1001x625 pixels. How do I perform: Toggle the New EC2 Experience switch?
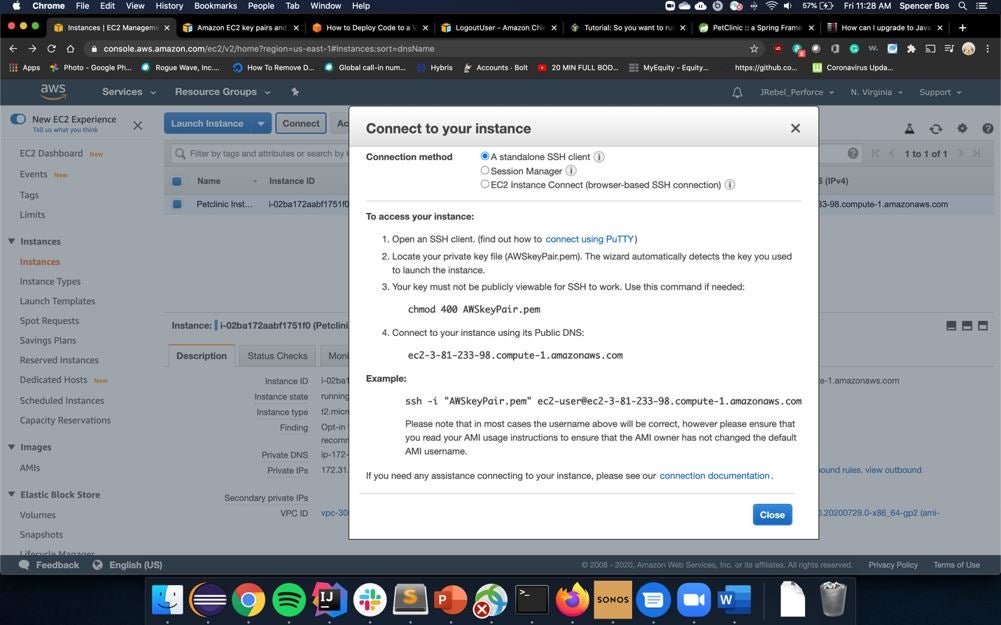click(x=18, y=119)
